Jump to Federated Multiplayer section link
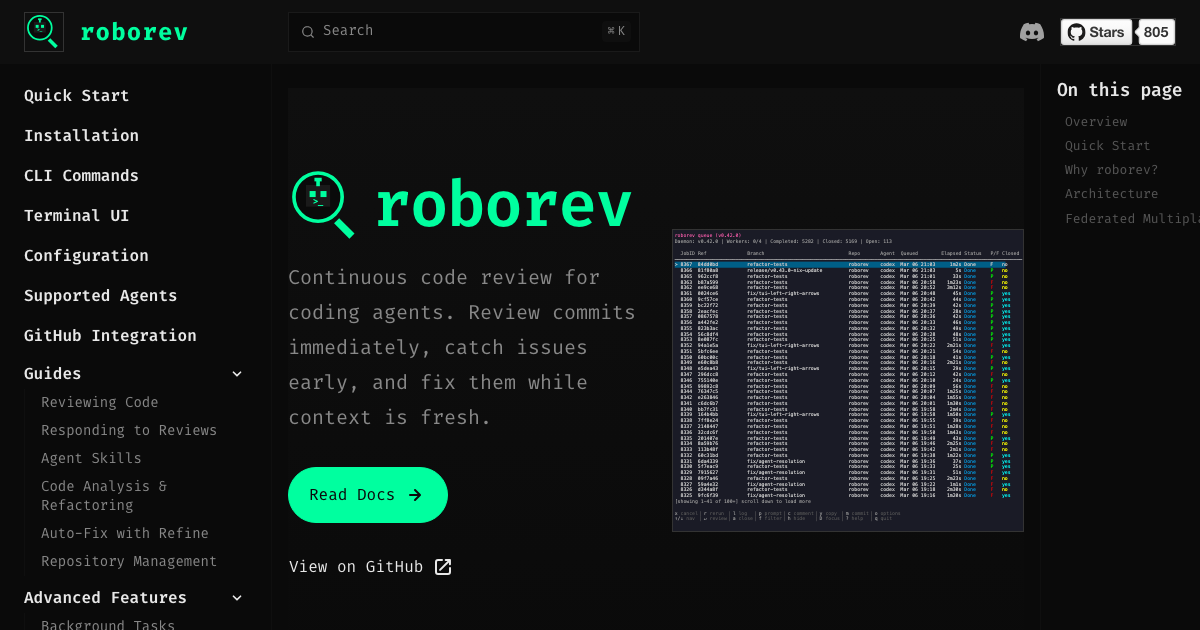Image resolution: width=1200 pixels, height=630 pixels. coord(1132,218)
